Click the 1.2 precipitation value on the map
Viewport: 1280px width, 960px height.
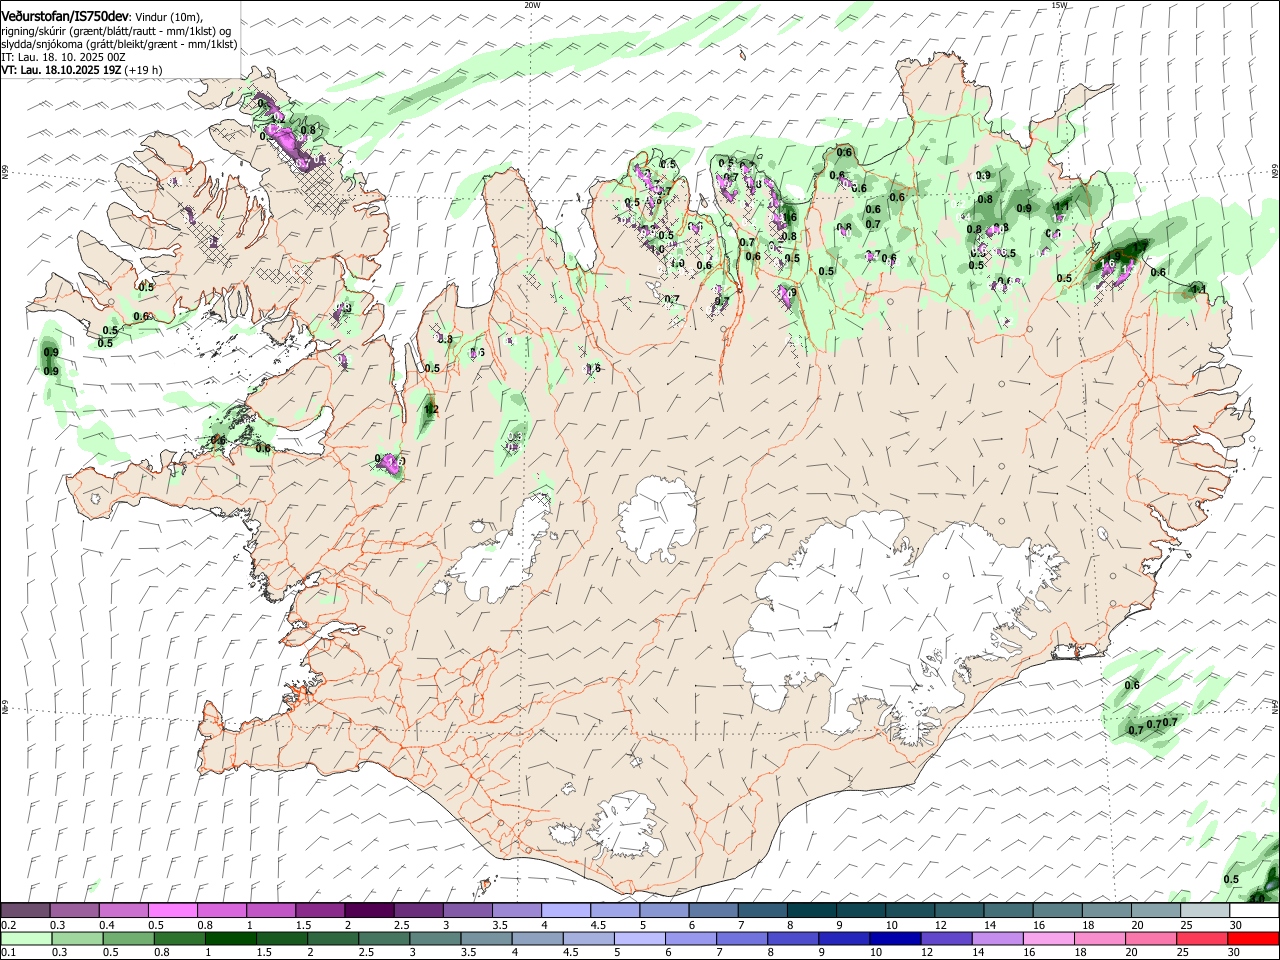(x=432, y=409)
